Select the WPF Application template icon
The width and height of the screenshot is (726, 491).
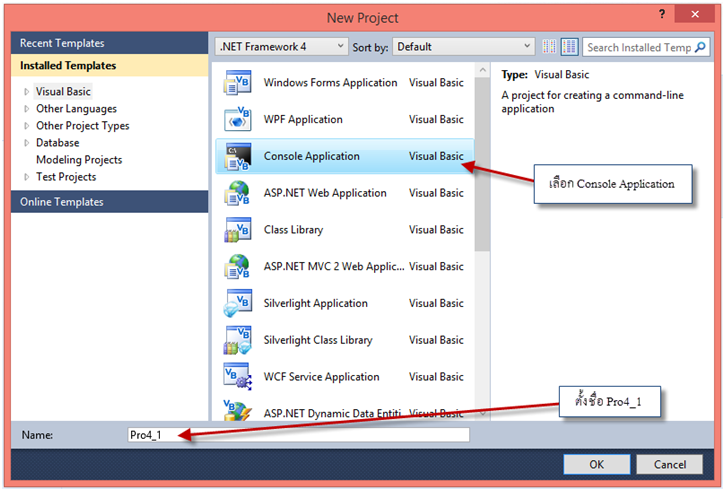click(238, 119)
